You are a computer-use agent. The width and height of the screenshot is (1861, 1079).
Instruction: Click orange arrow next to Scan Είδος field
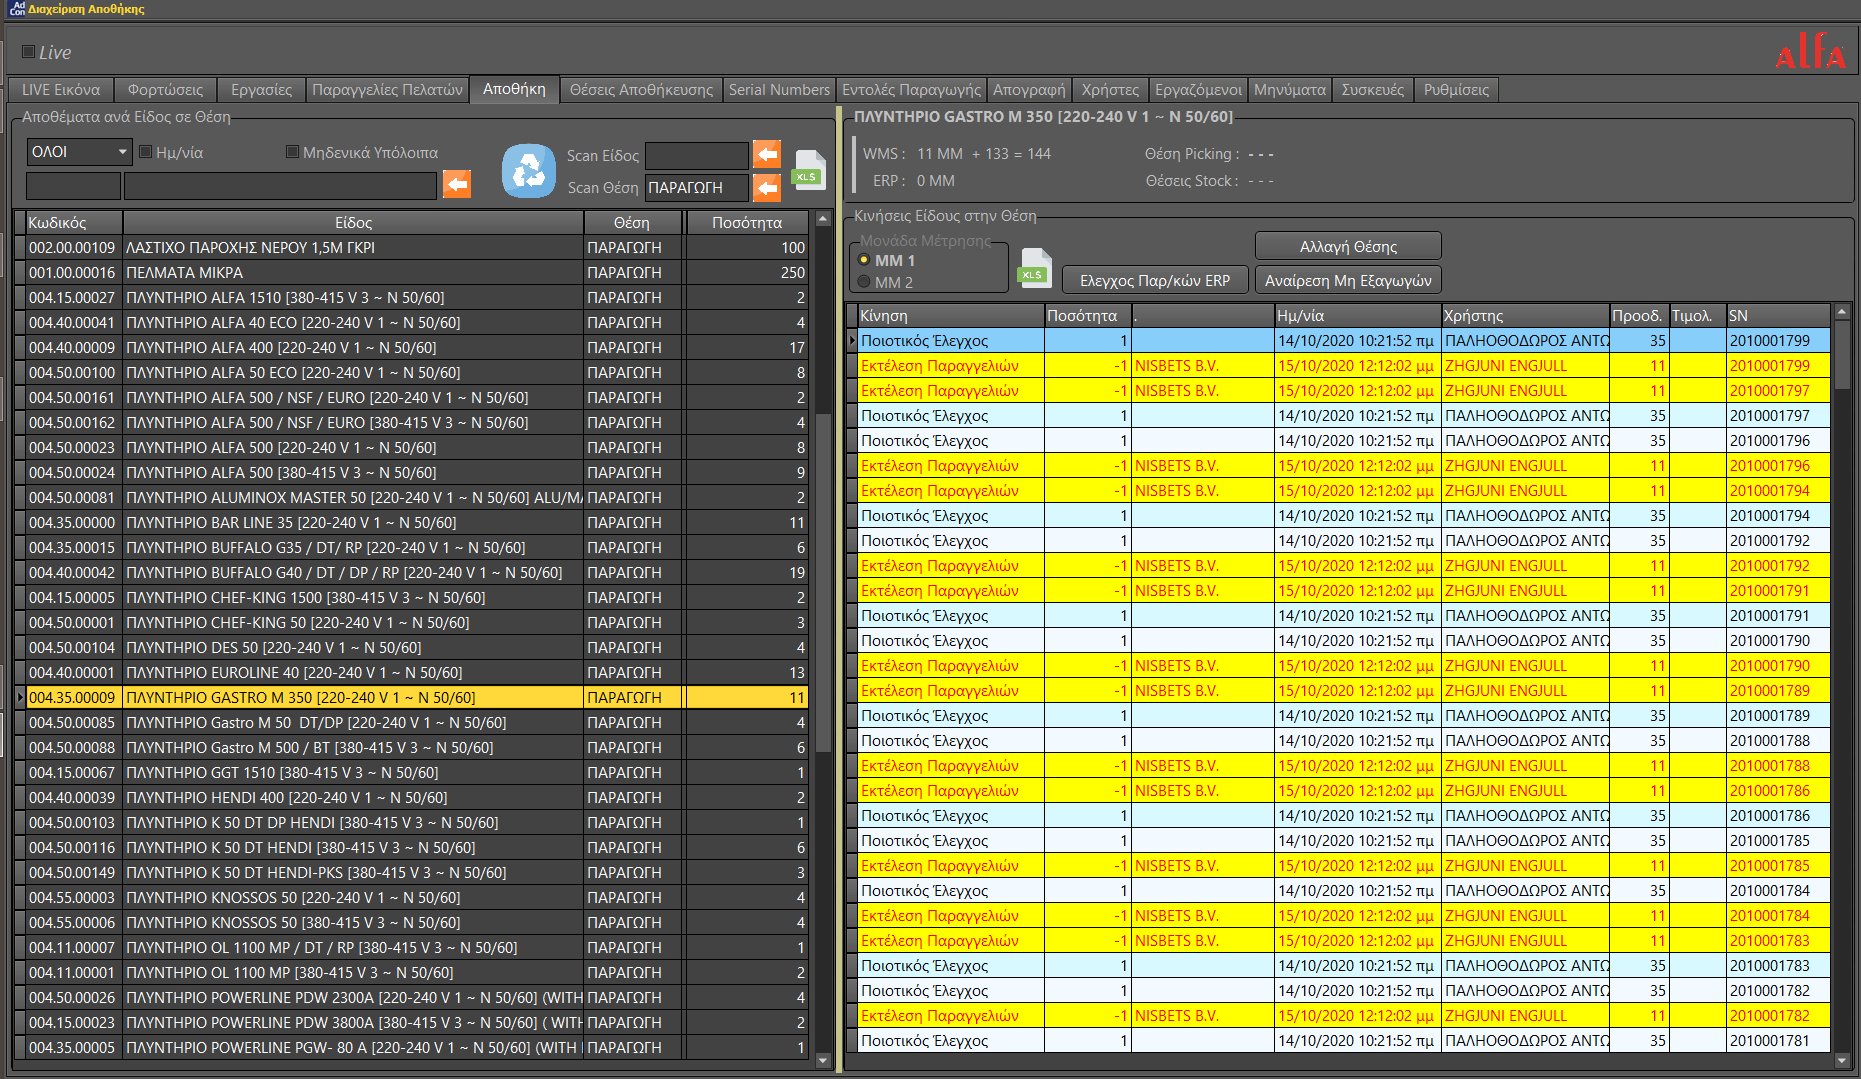point(767,155)
